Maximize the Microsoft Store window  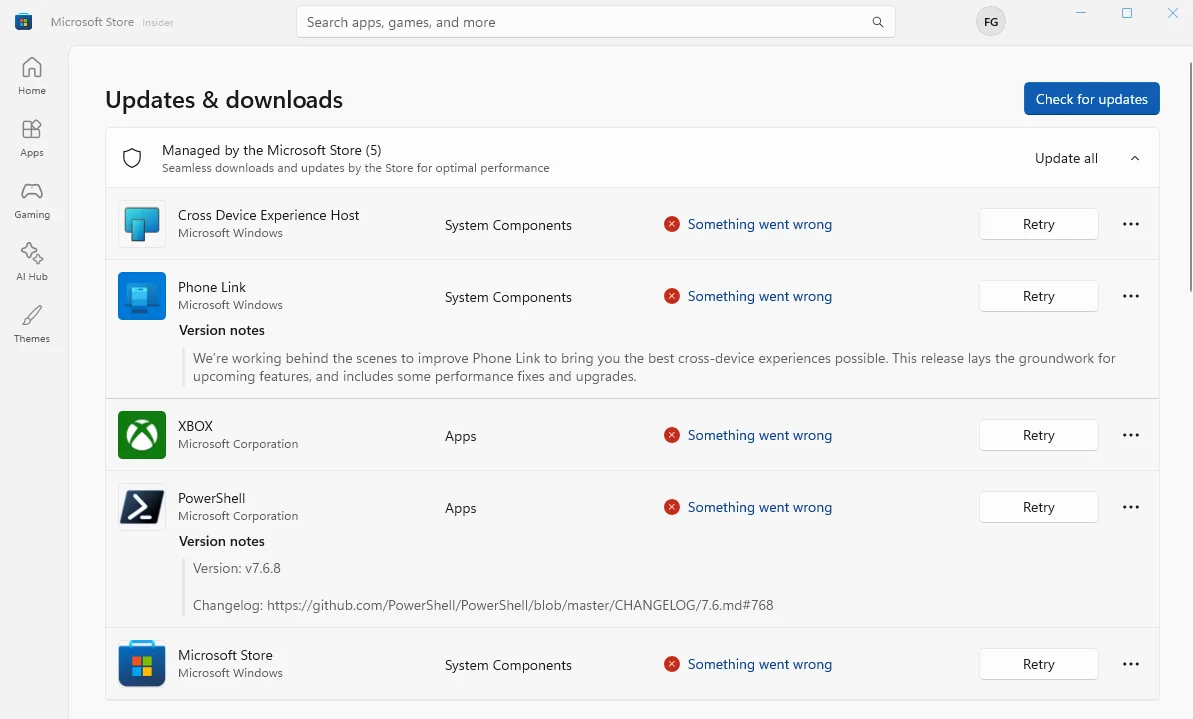pos(1127,13)
